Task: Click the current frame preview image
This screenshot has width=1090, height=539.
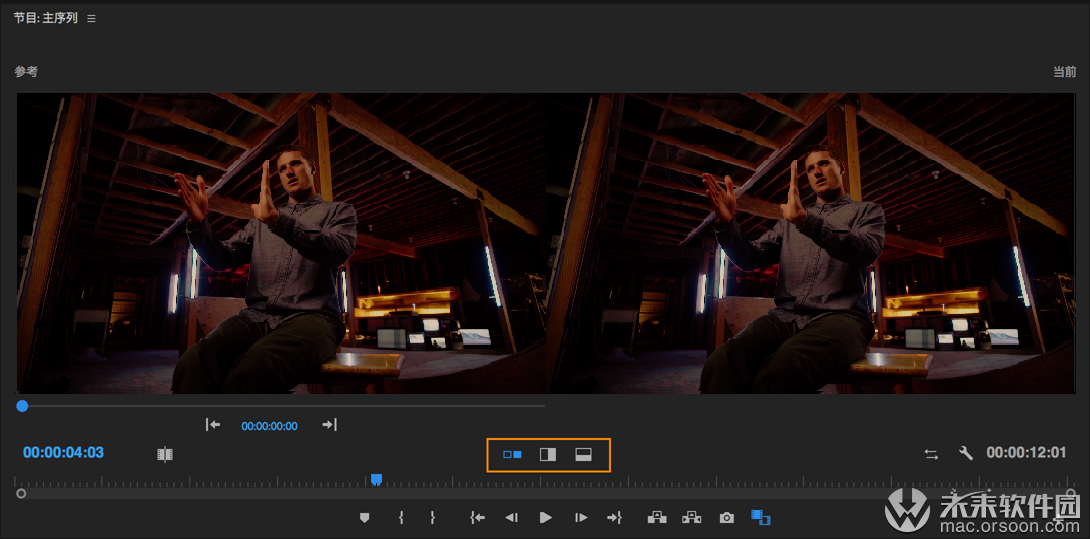Action: click(811, 243)
